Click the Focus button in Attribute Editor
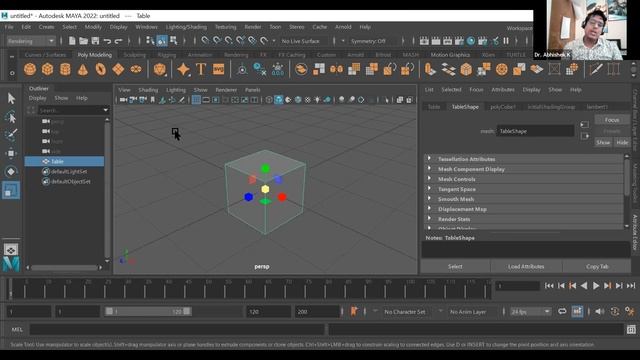 612,120
